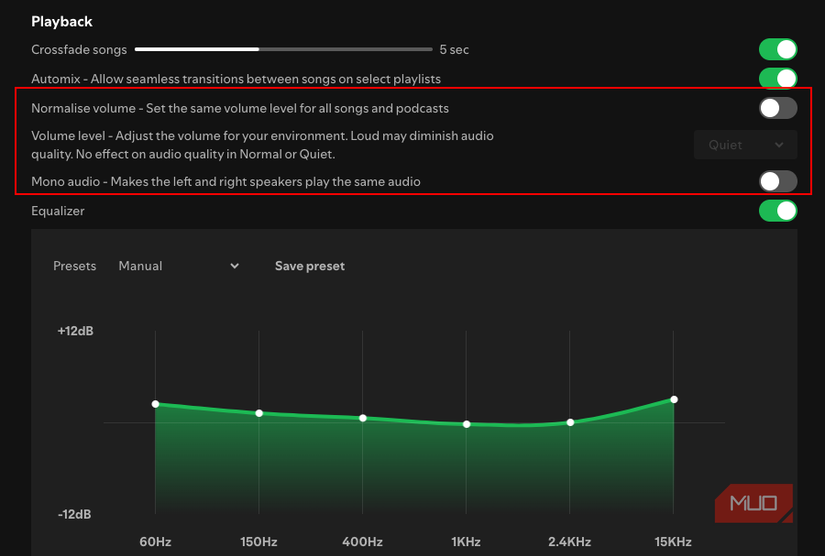Click the Mono audio description text
The width and height of the screenshot is (825, 556).
(x=226, y=181)
